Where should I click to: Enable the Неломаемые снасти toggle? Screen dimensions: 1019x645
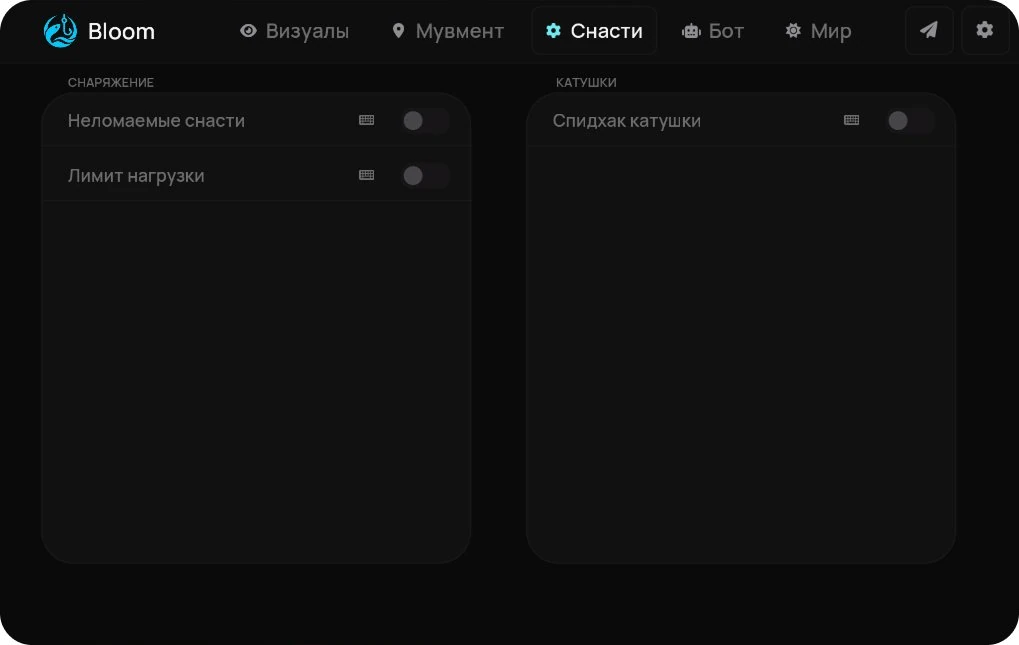(425, 121)
